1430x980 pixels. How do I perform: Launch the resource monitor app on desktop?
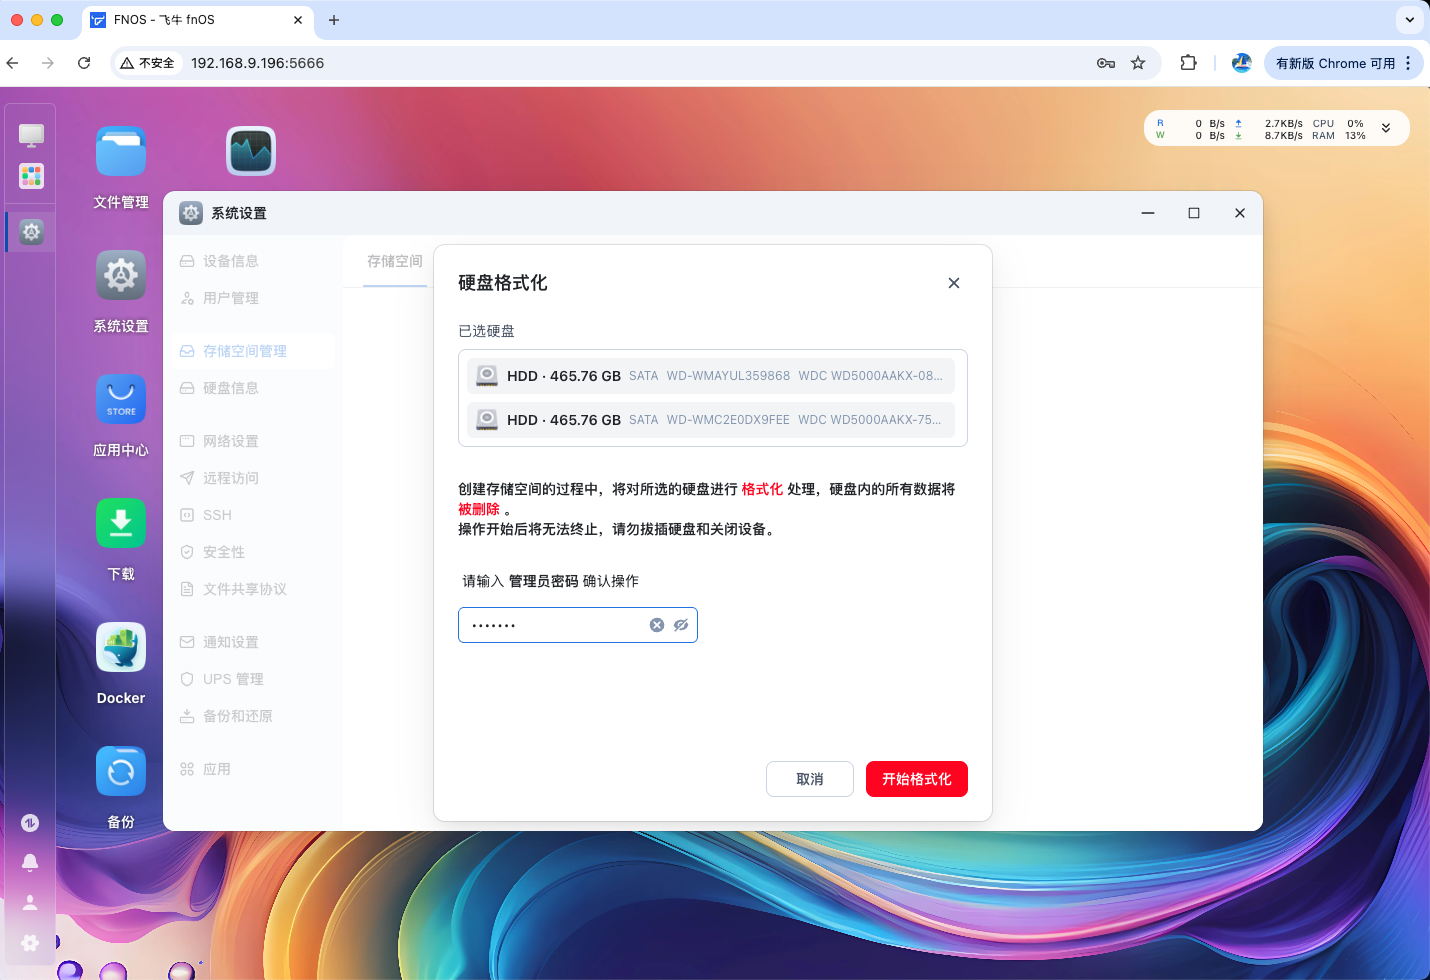(250, 152)
